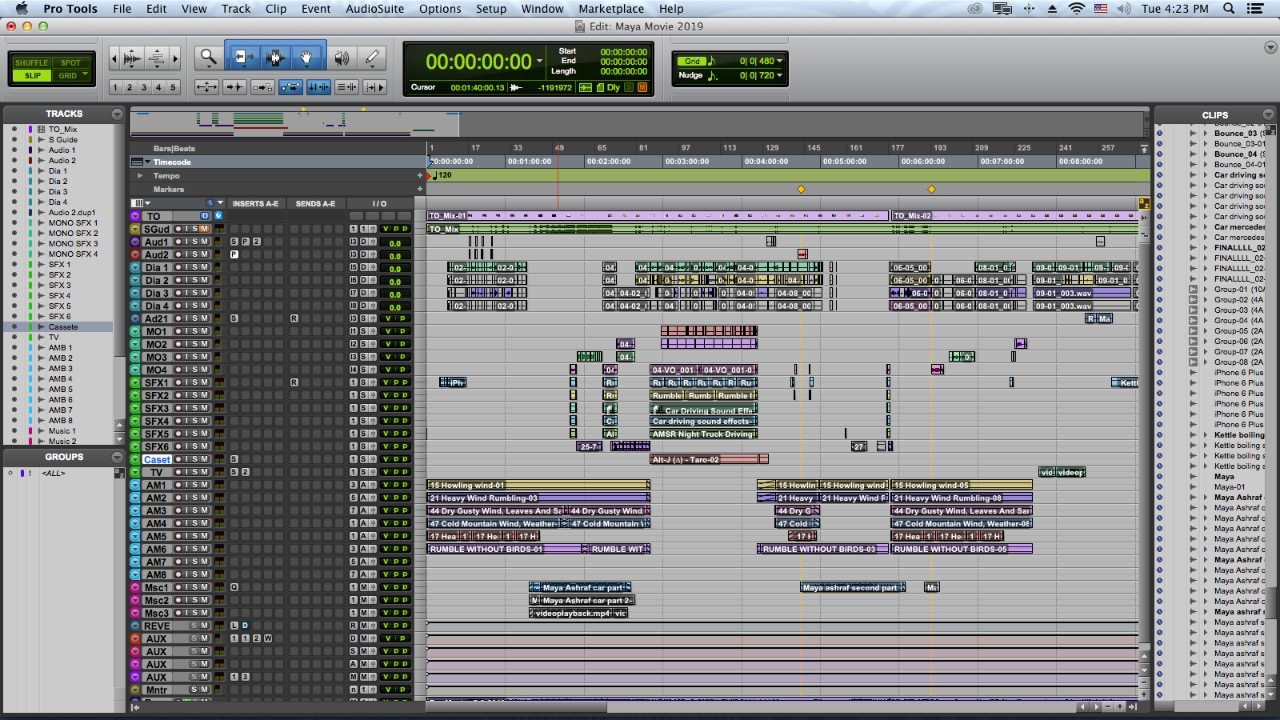
Task: Open the Setup menu
Action: (491, 9)
